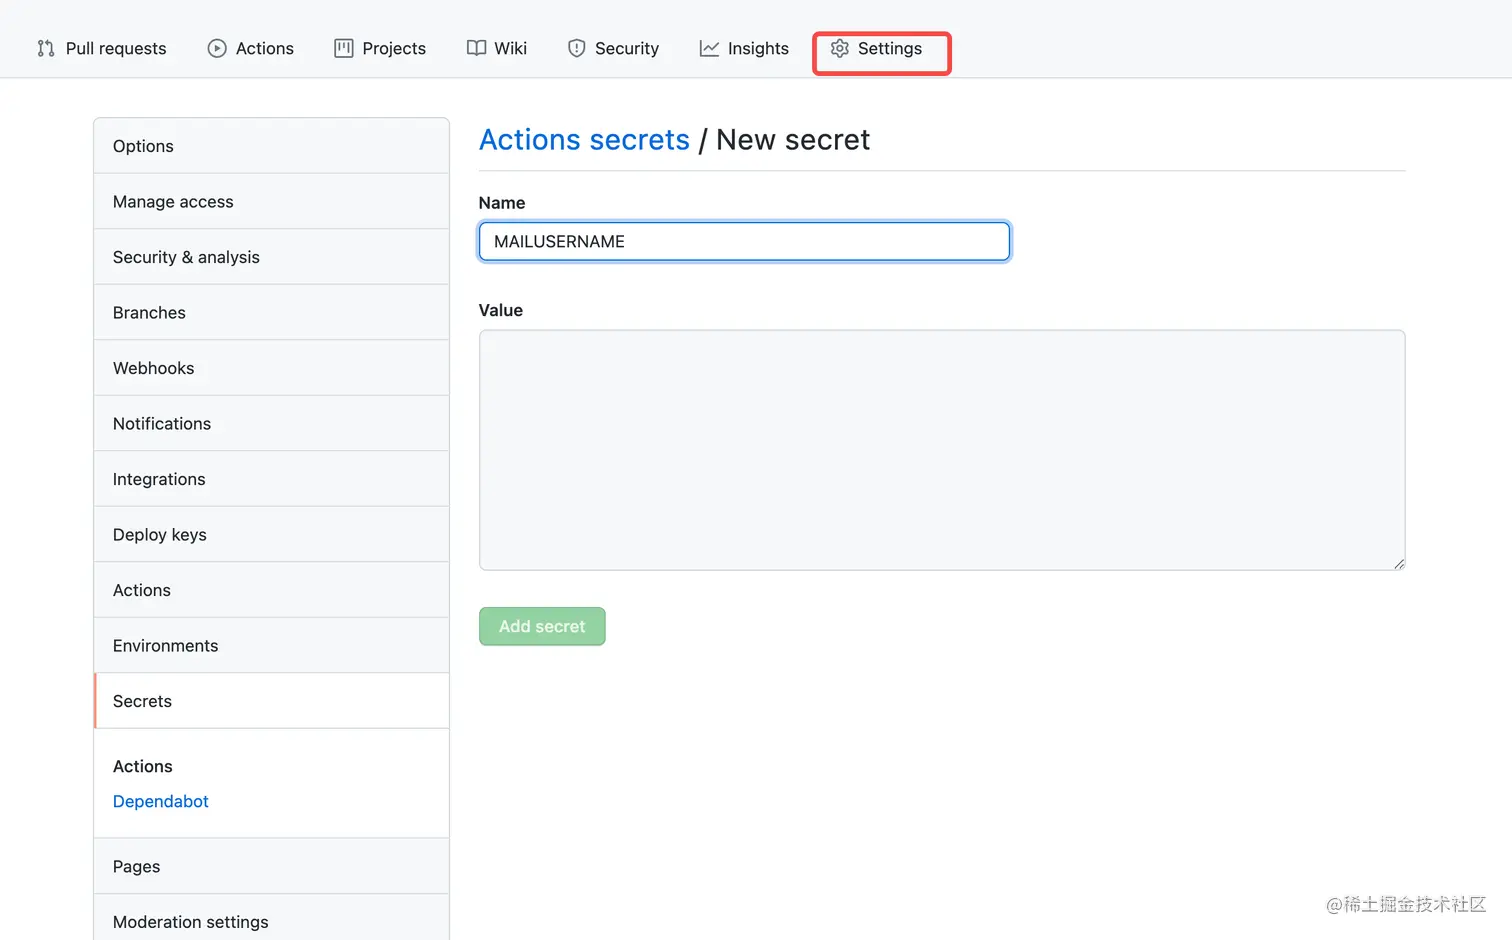The image size is (1512, 940).
Task: Click the Actions secrets breadcrumb link
Action: tap(584, 140)
